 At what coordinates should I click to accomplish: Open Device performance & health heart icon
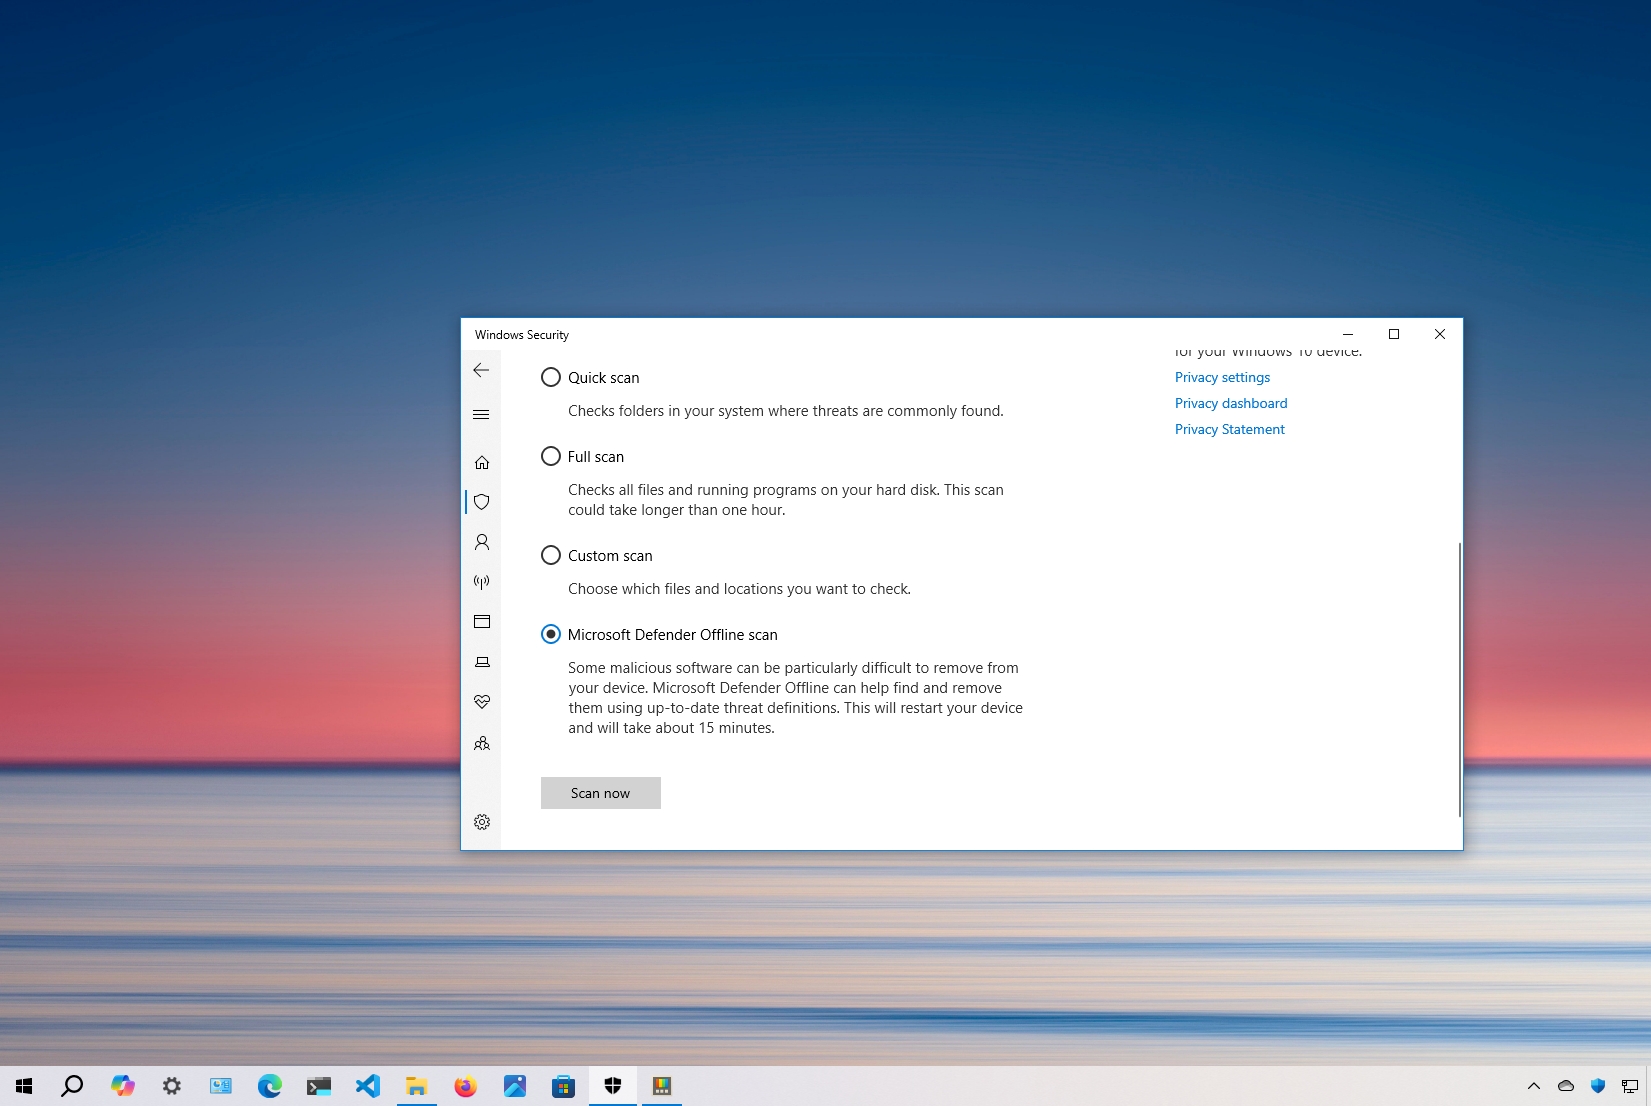point(481,702)
